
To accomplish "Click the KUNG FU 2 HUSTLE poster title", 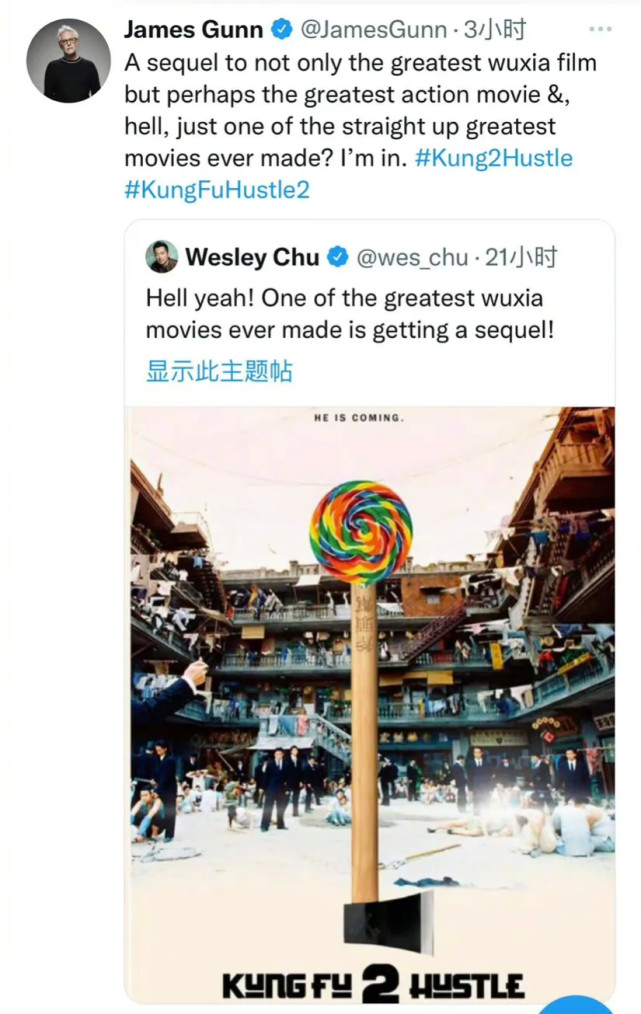I will (x=373, y=985).
